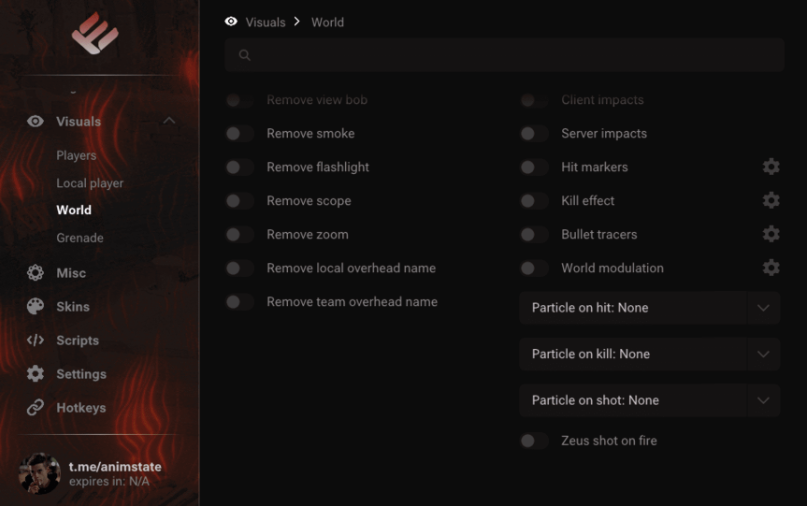Image resolution: width=807 pixels, height=506 pixels.
Task: Click the breadcrumb eye icon
Action: (231, 22)
